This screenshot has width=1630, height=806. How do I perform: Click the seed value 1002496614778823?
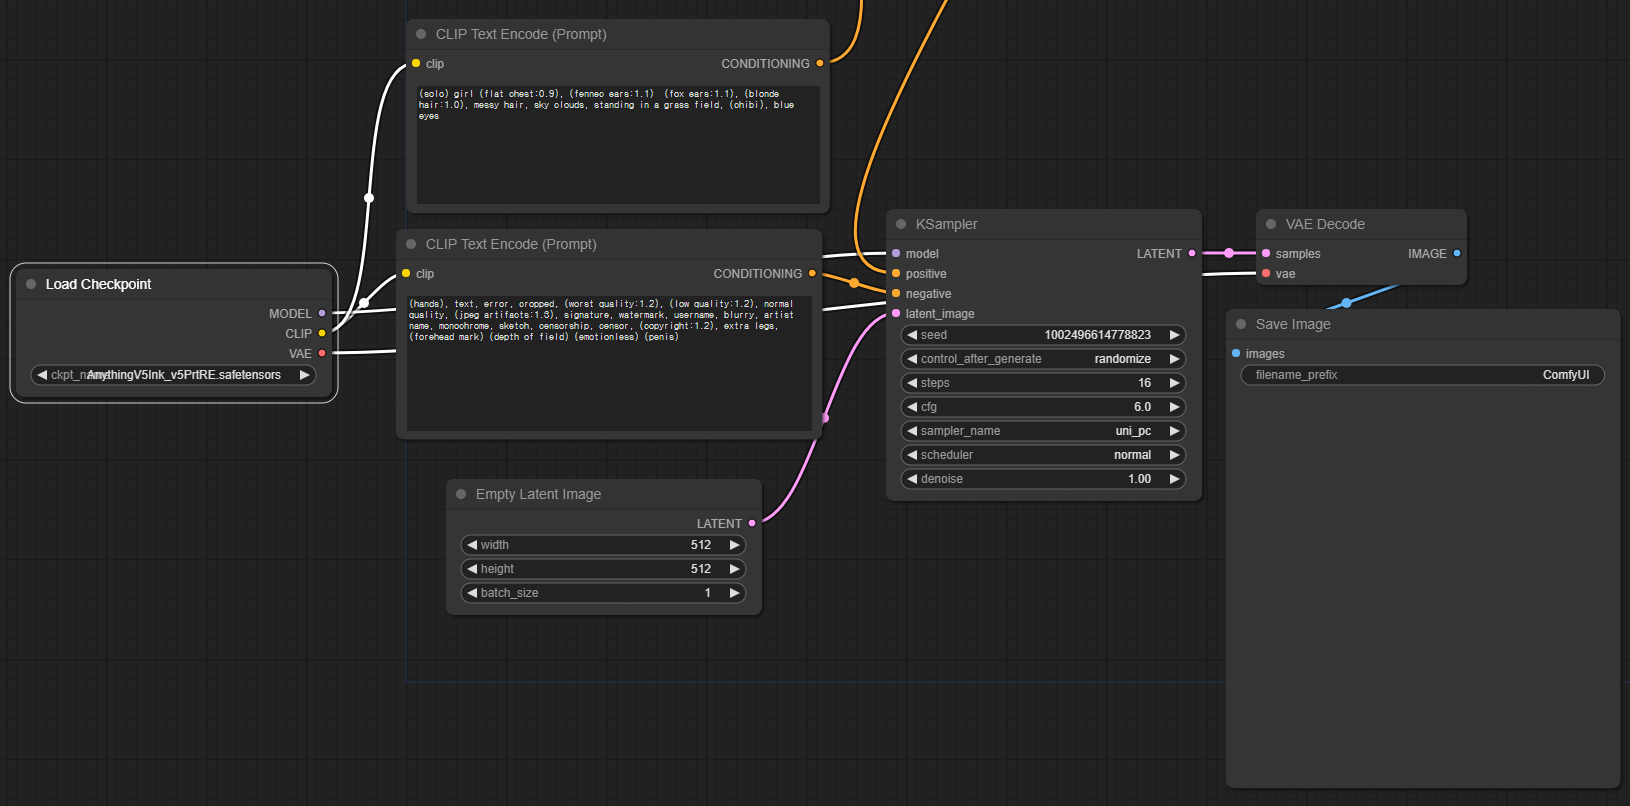click(1097, 335)
